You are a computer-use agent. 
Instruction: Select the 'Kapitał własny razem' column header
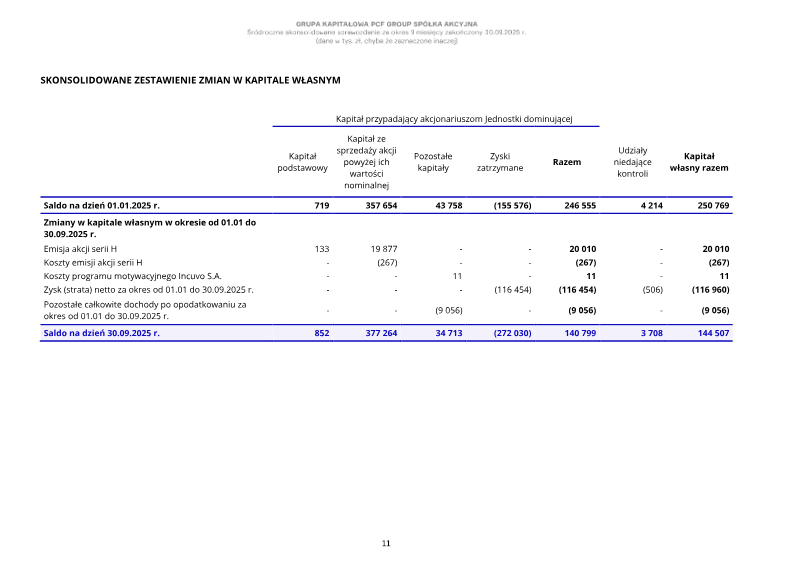699,162
